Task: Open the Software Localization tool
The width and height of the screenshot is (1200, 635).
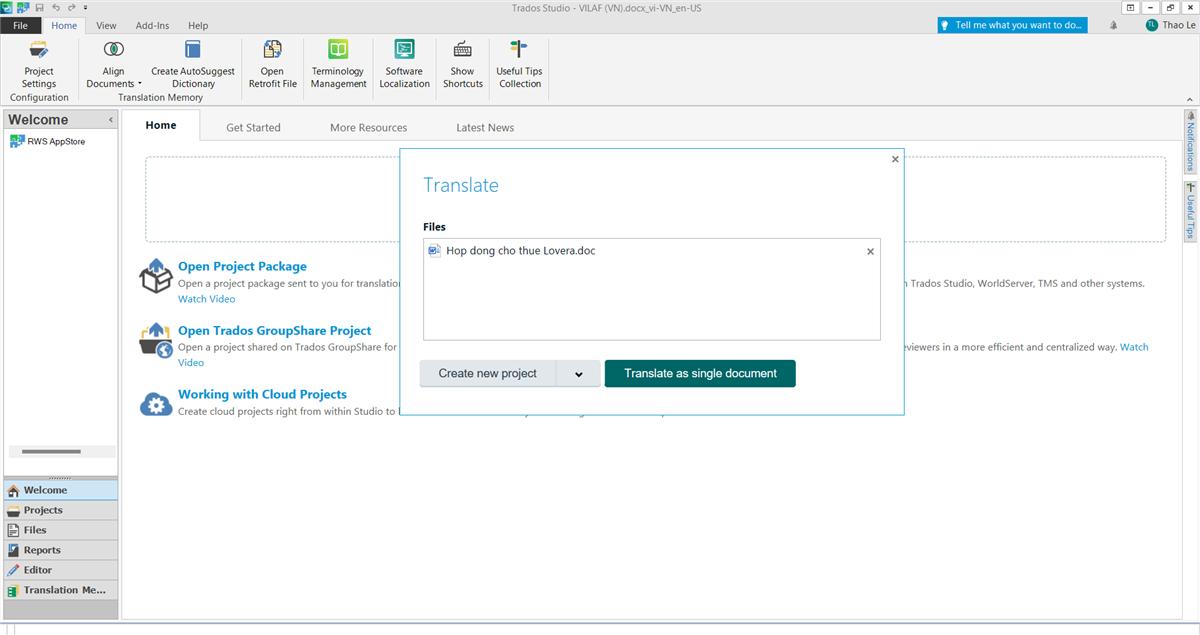Action: [x=405, y=65]
